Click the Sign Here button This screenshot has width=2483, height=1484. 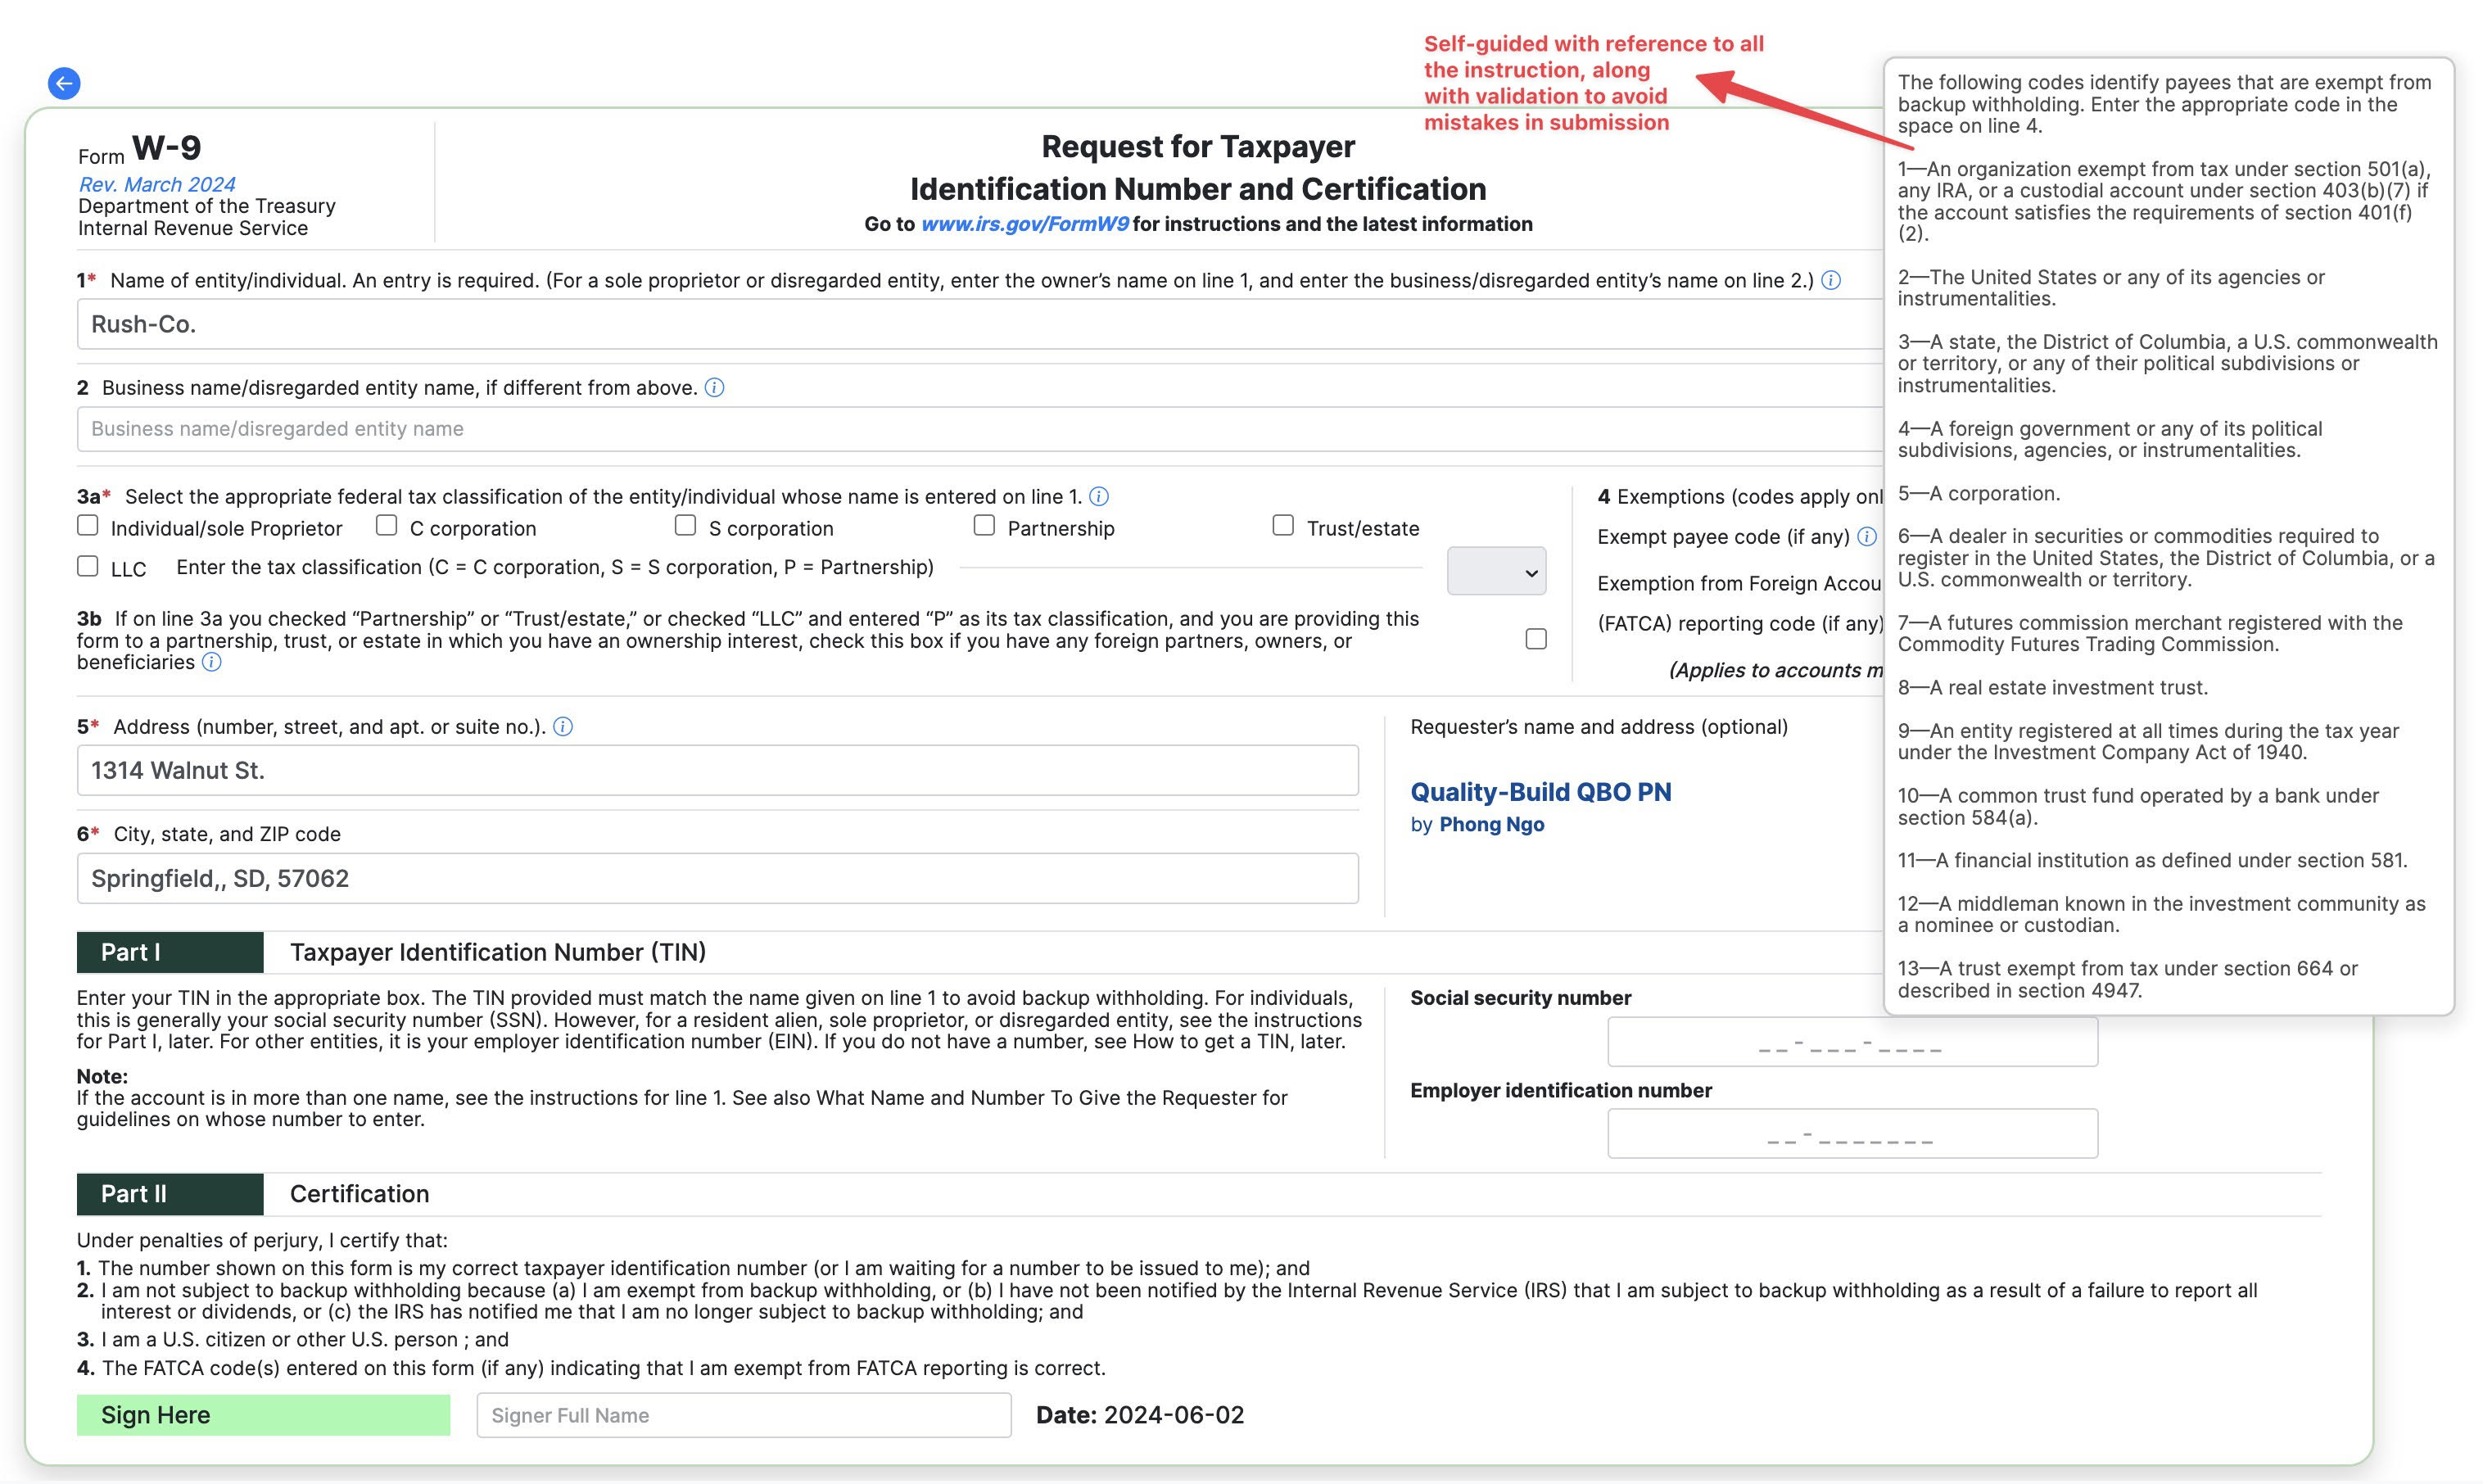[263, 1415]
